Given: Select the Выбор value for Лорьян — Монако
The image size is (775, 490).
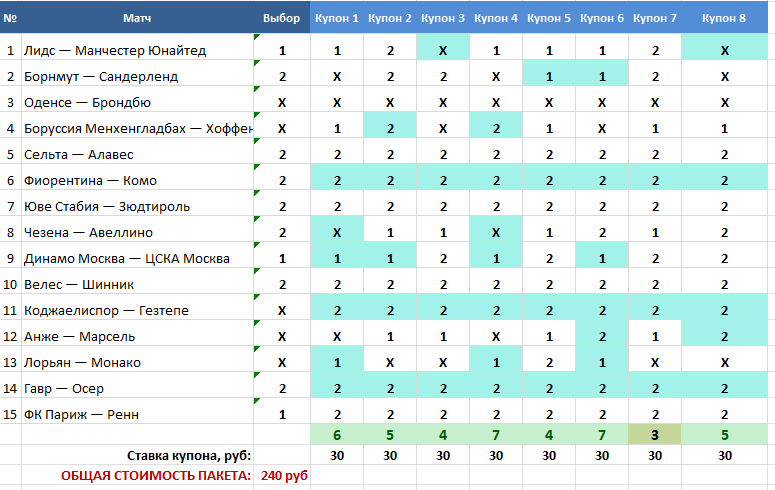Looking at the screenshot, I should click(282, 362).
